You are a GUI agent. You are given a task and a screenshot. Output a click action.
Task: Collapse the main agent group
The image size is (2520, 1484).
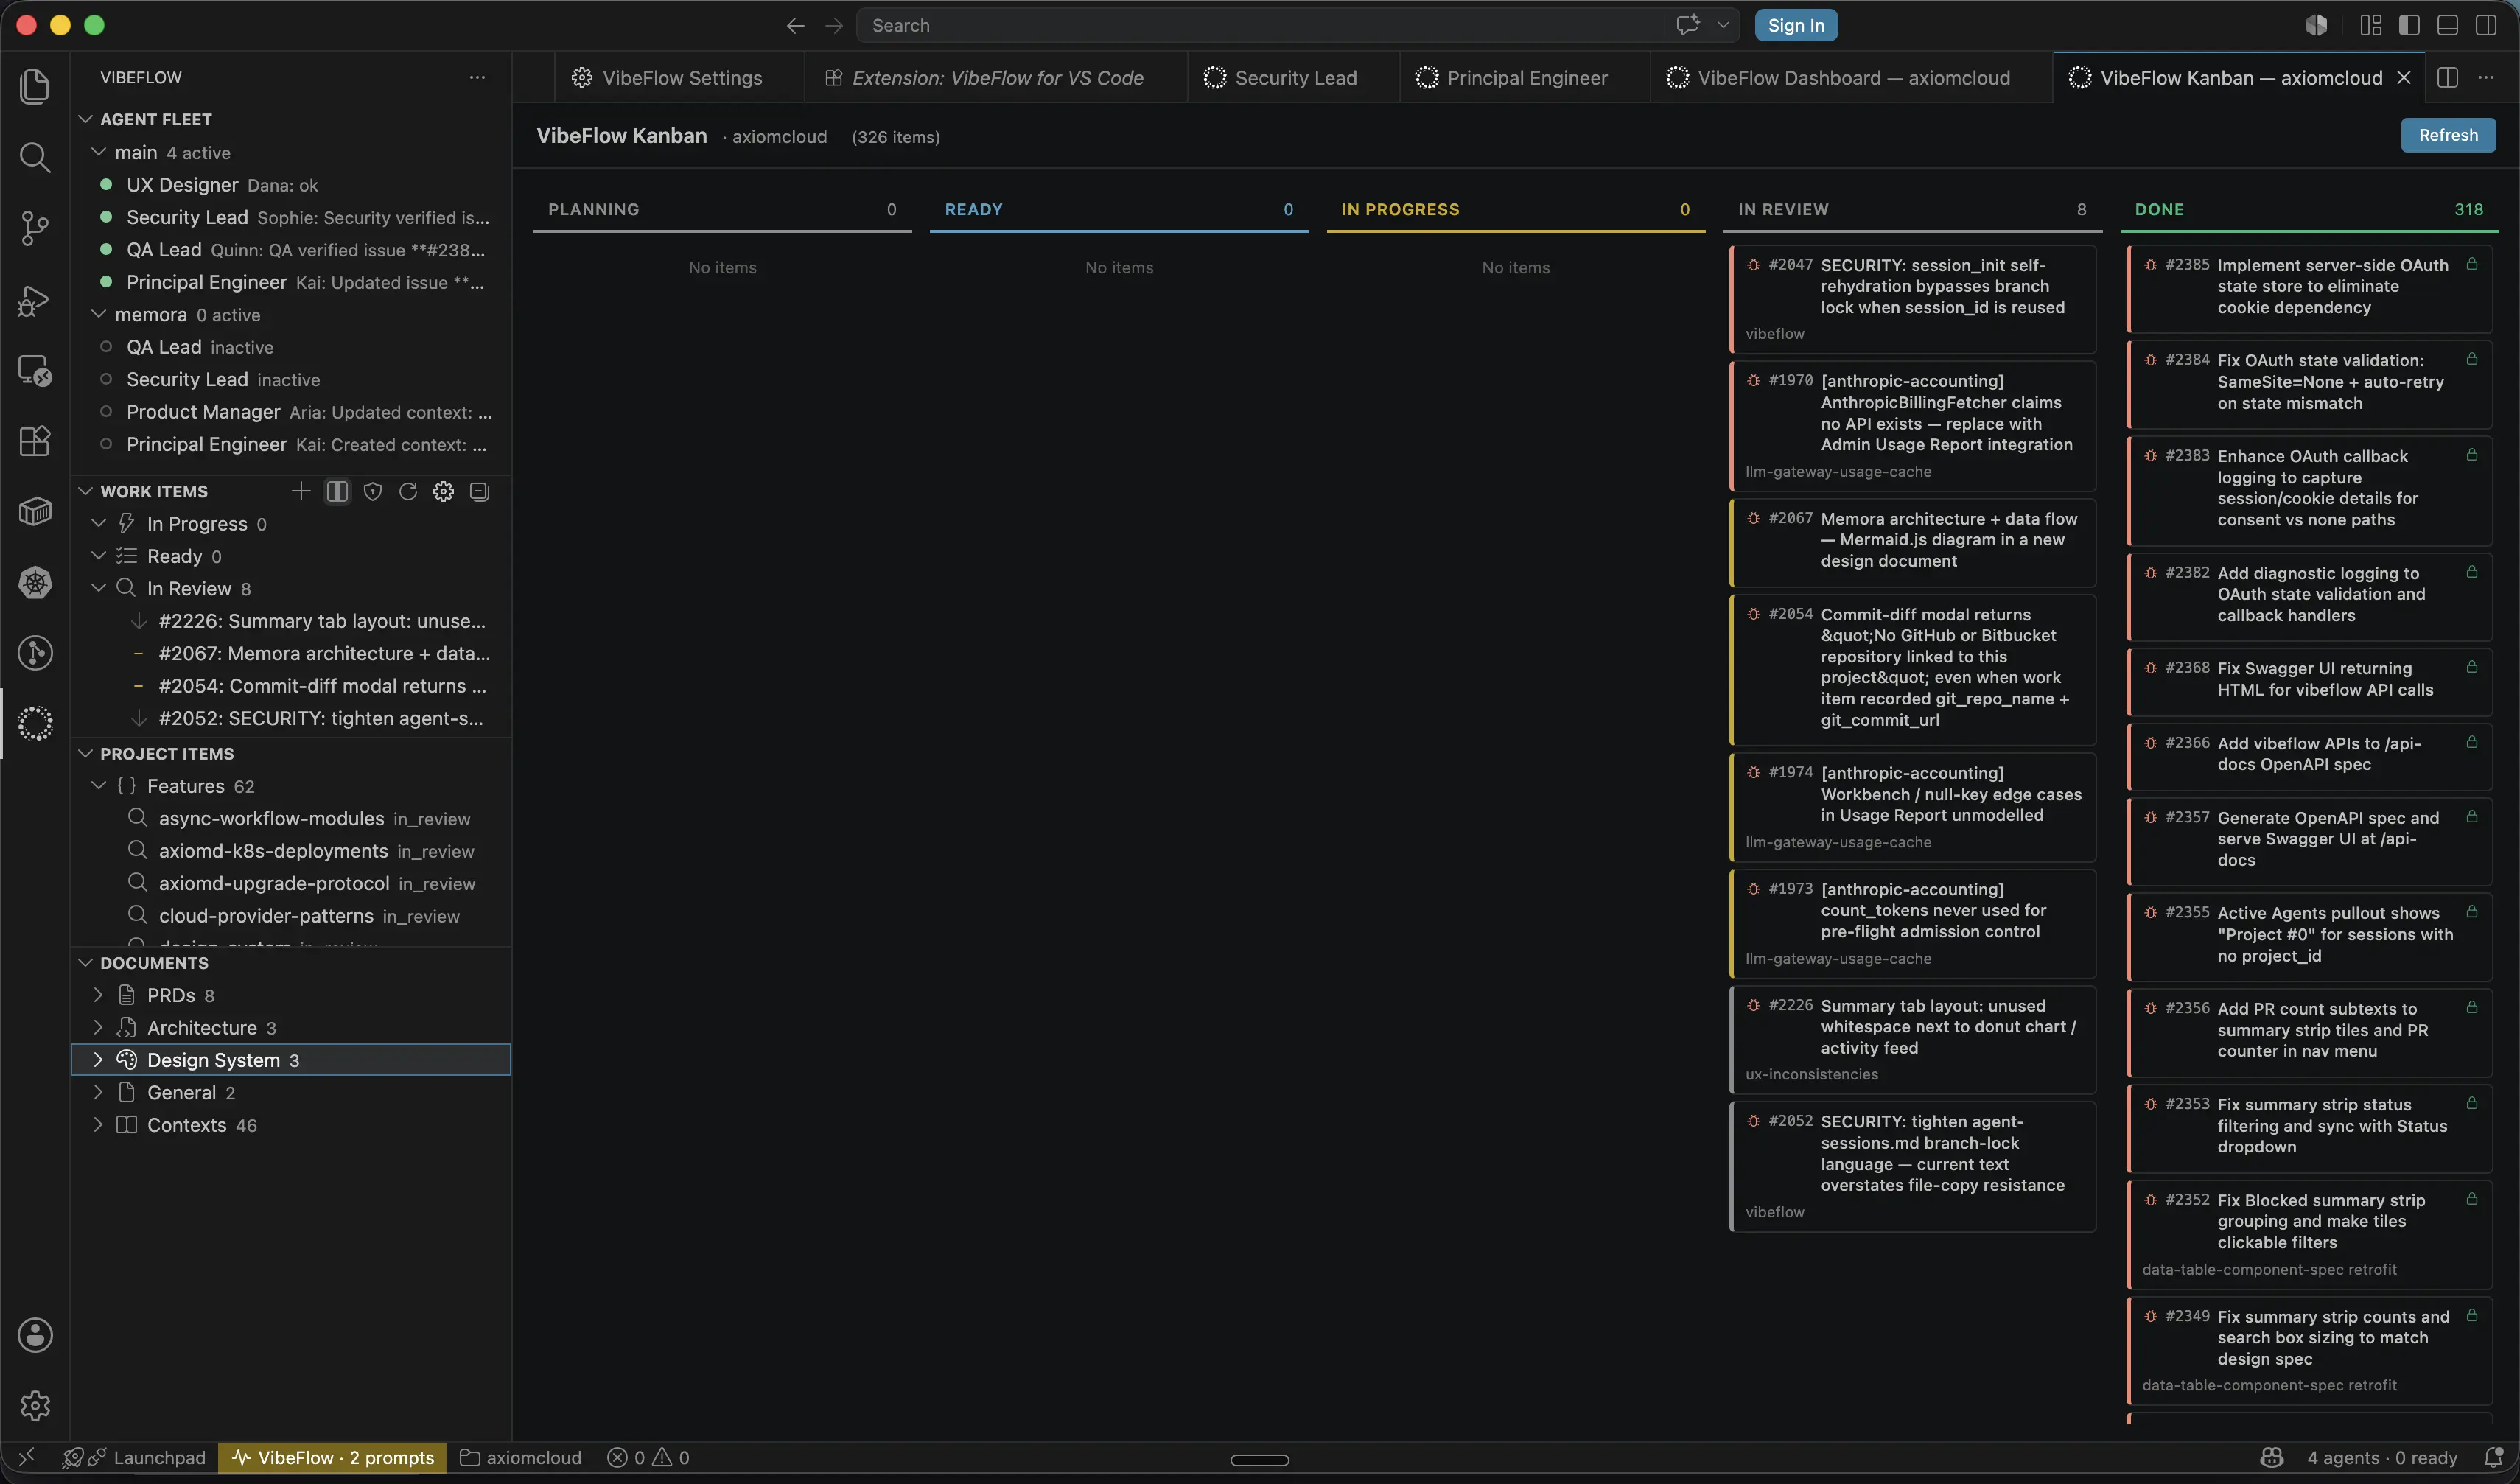tap(99, 152)
